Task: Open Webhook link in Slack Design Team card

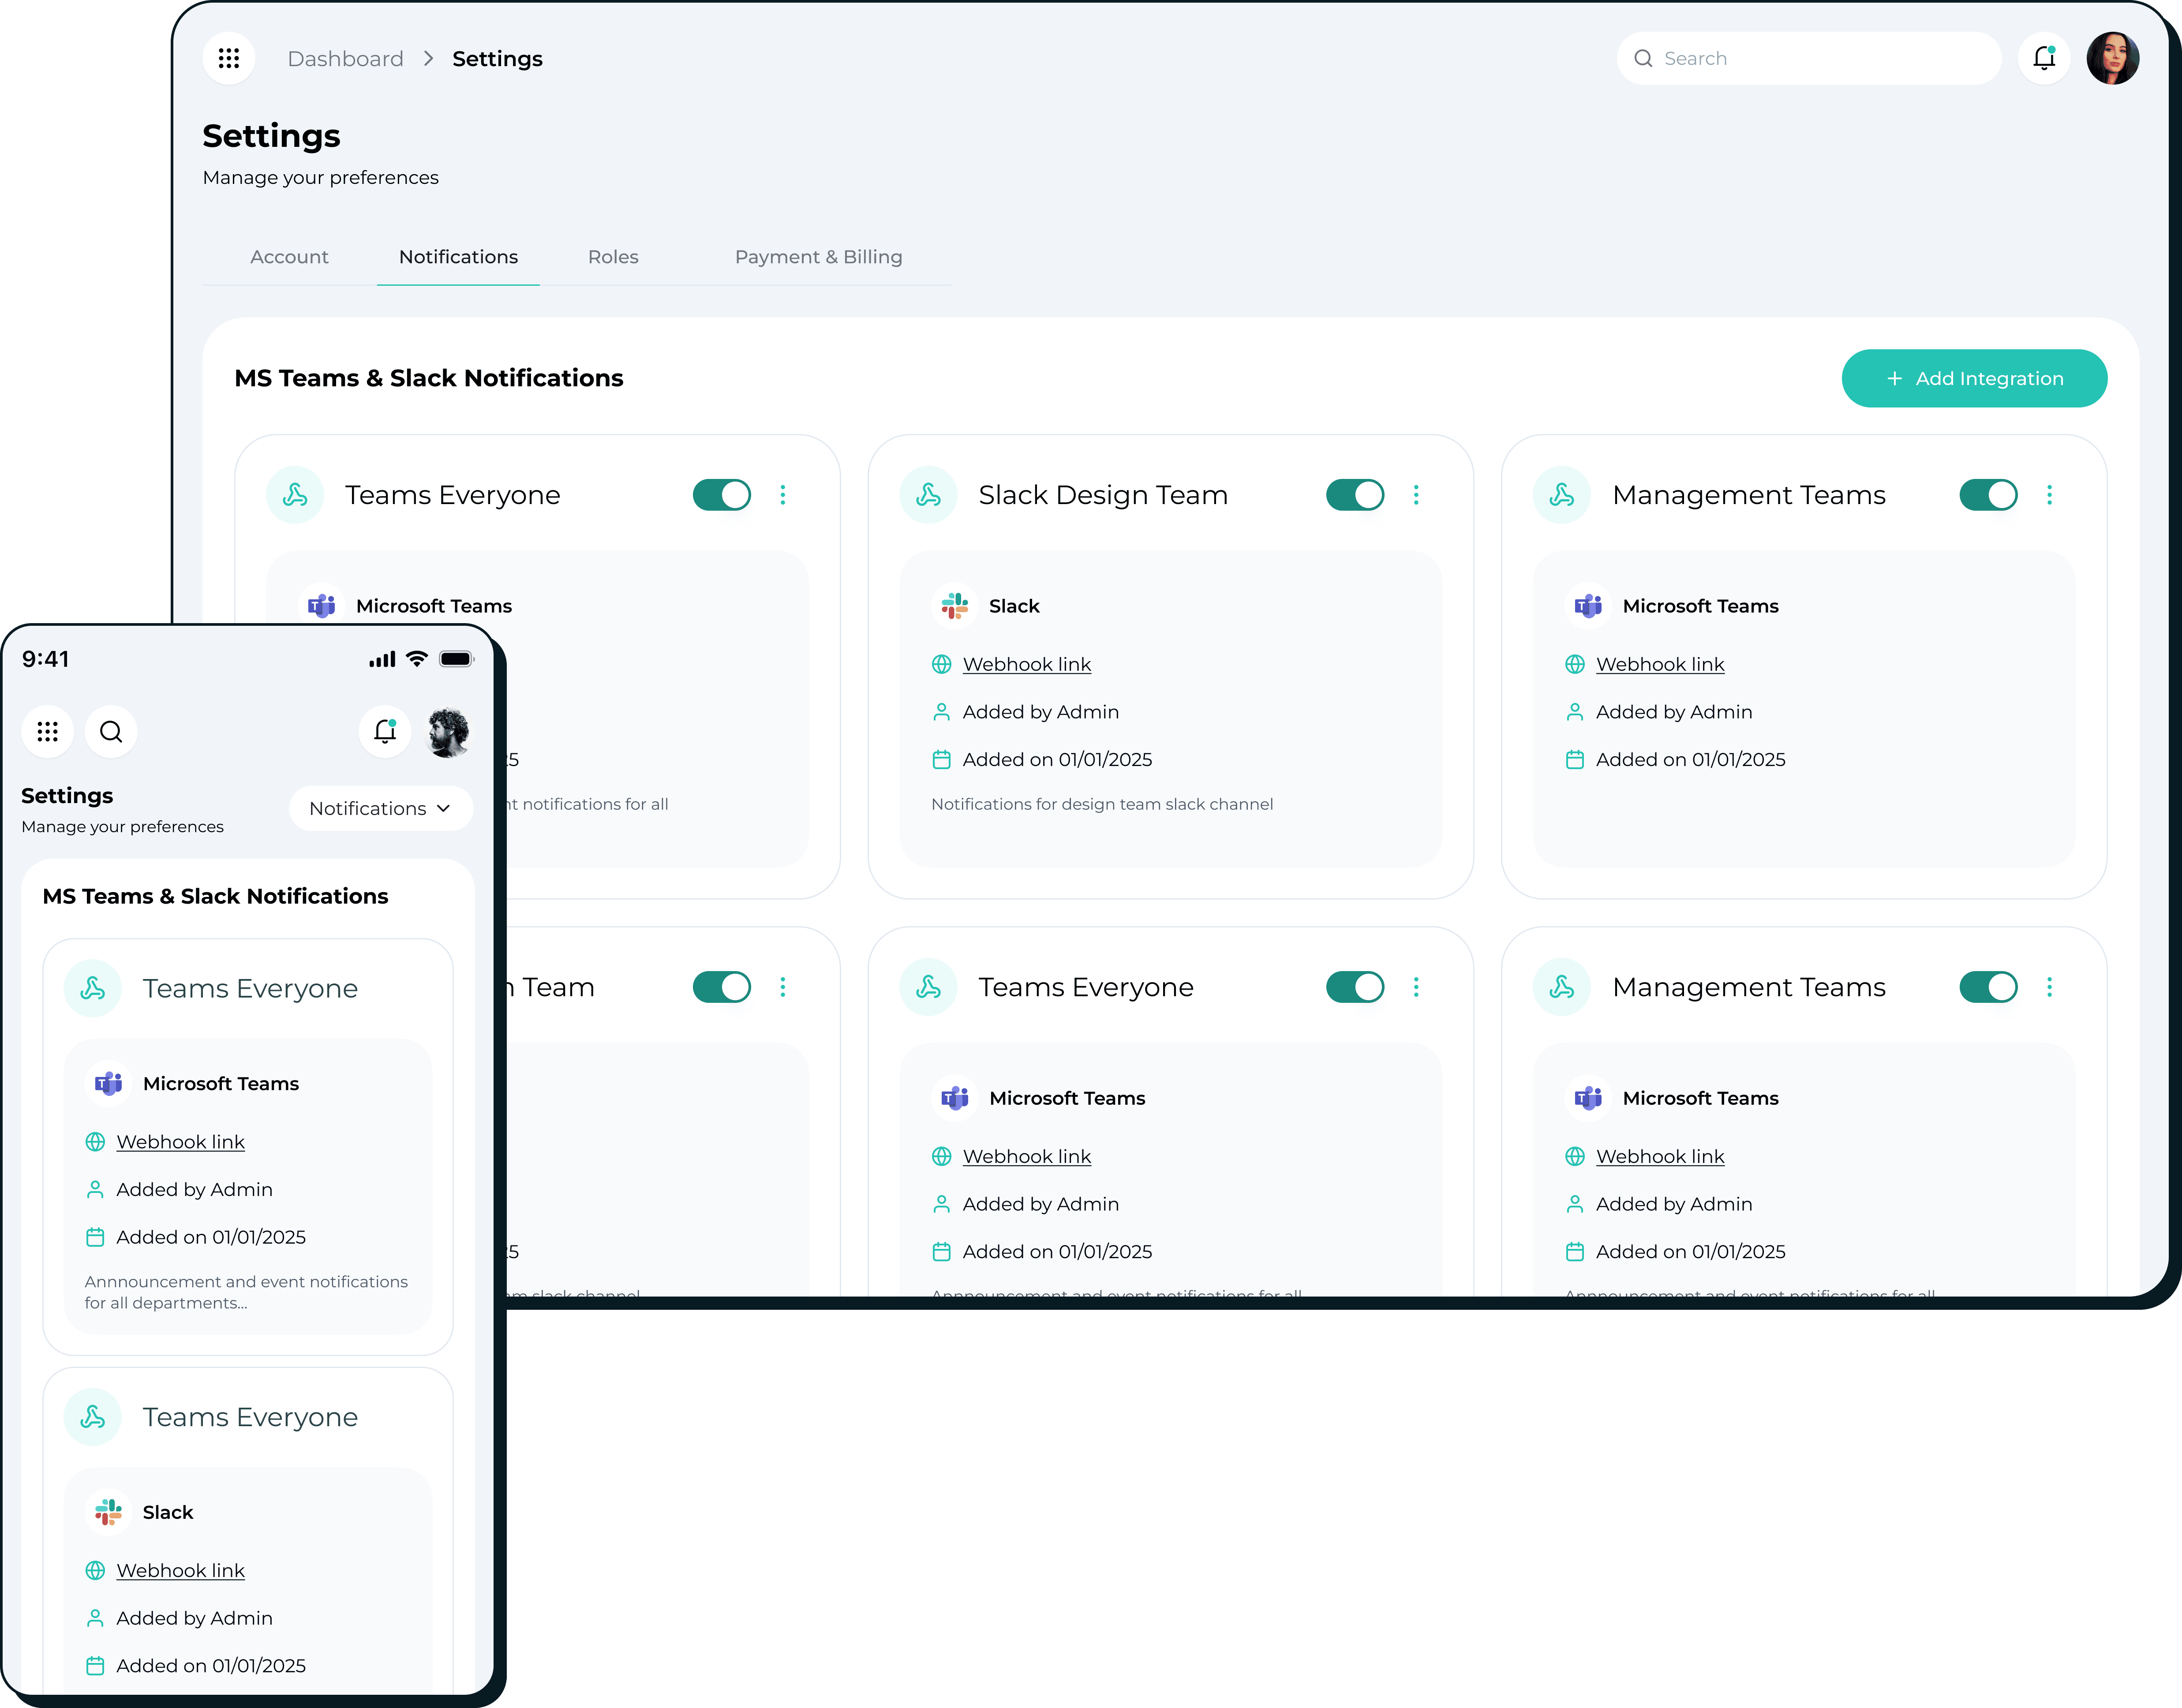Action: (x=1026, y=664)
